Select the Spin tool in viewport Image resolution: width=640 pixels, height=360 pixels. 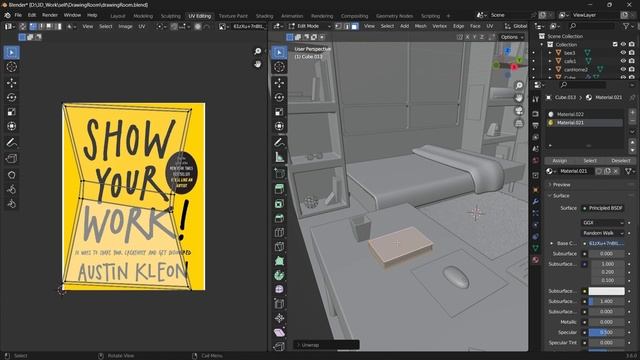pyautogui.click(x=279, y=275)
